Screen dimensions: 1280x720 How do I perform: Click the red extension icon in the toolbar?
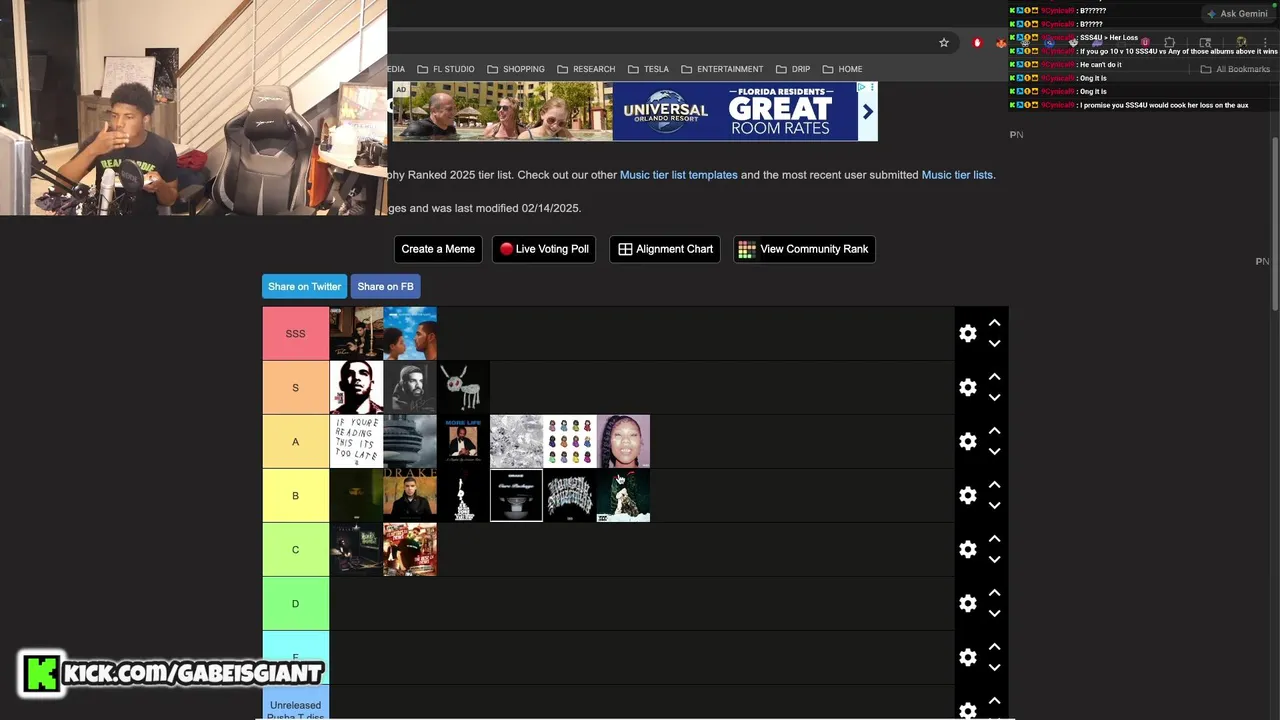click(977, 43)
